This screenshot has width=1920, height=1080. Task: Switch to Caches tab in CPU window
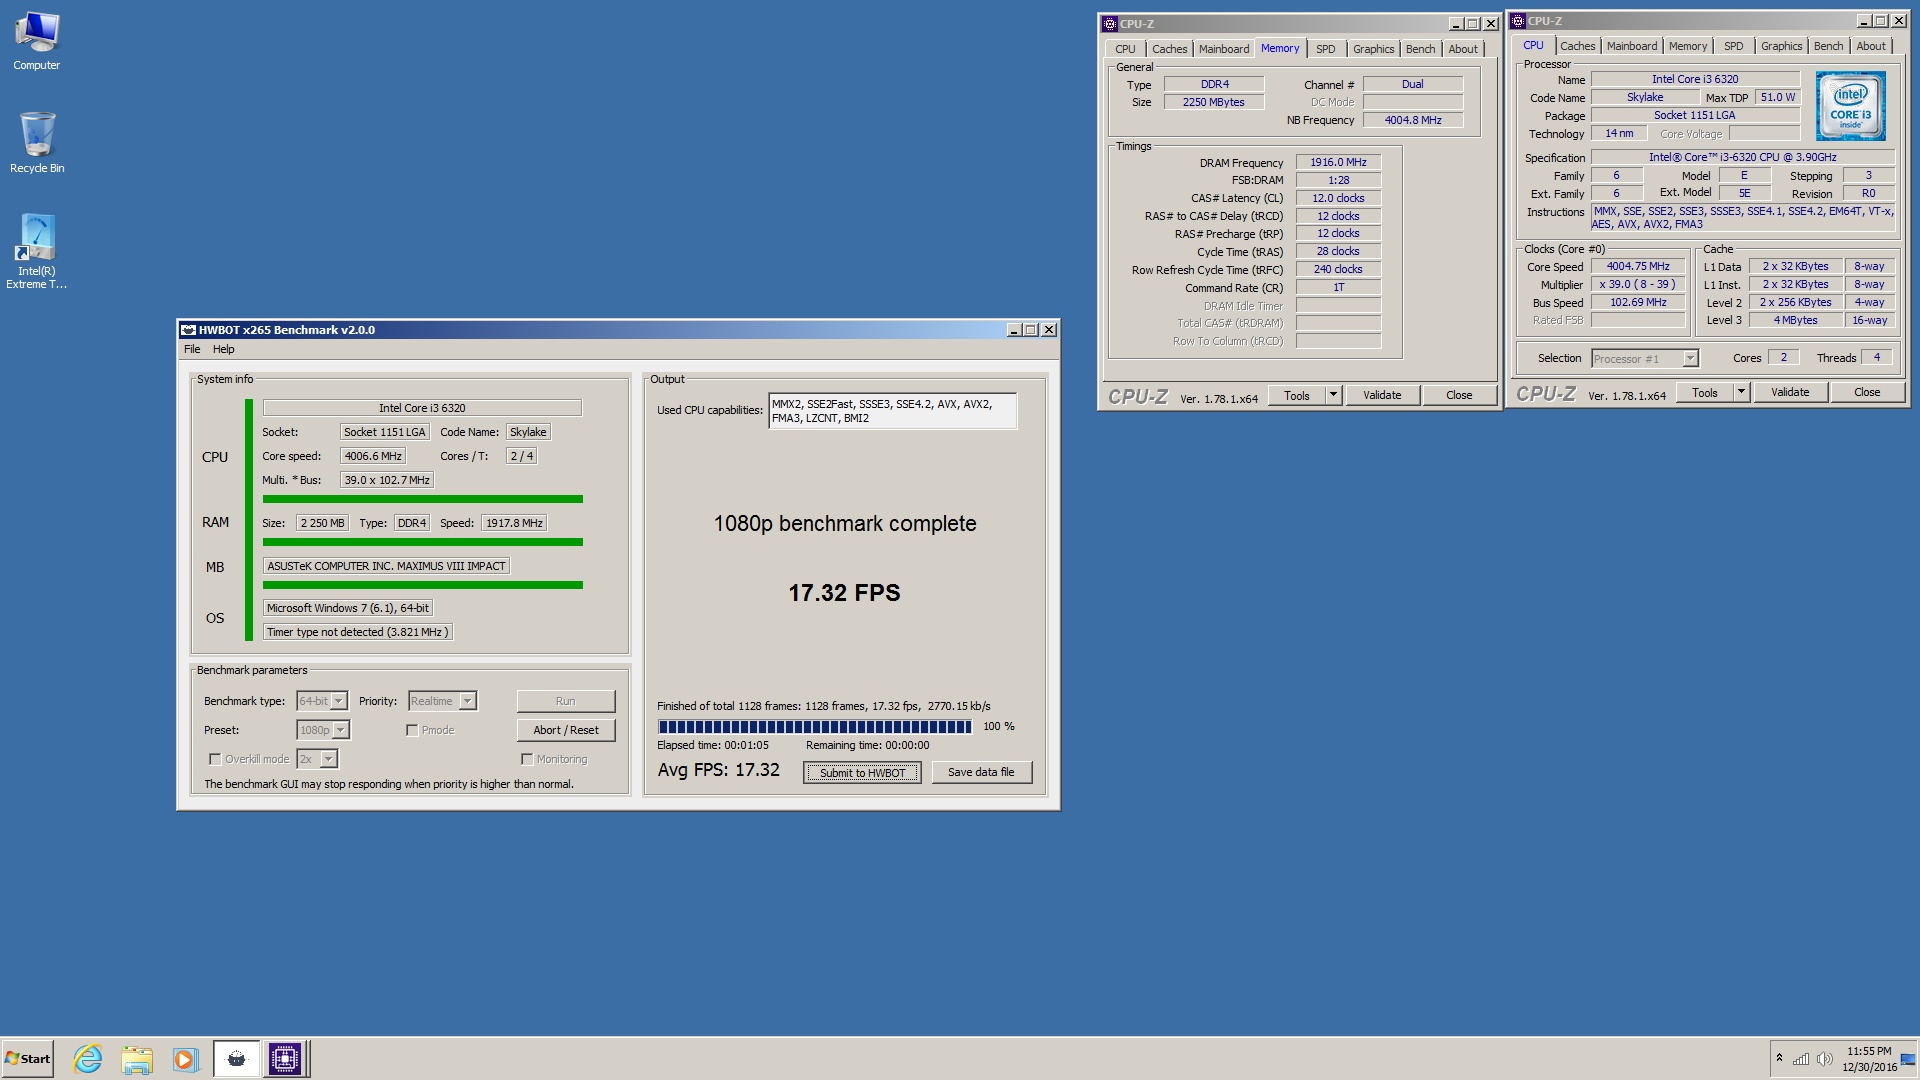1577,46
